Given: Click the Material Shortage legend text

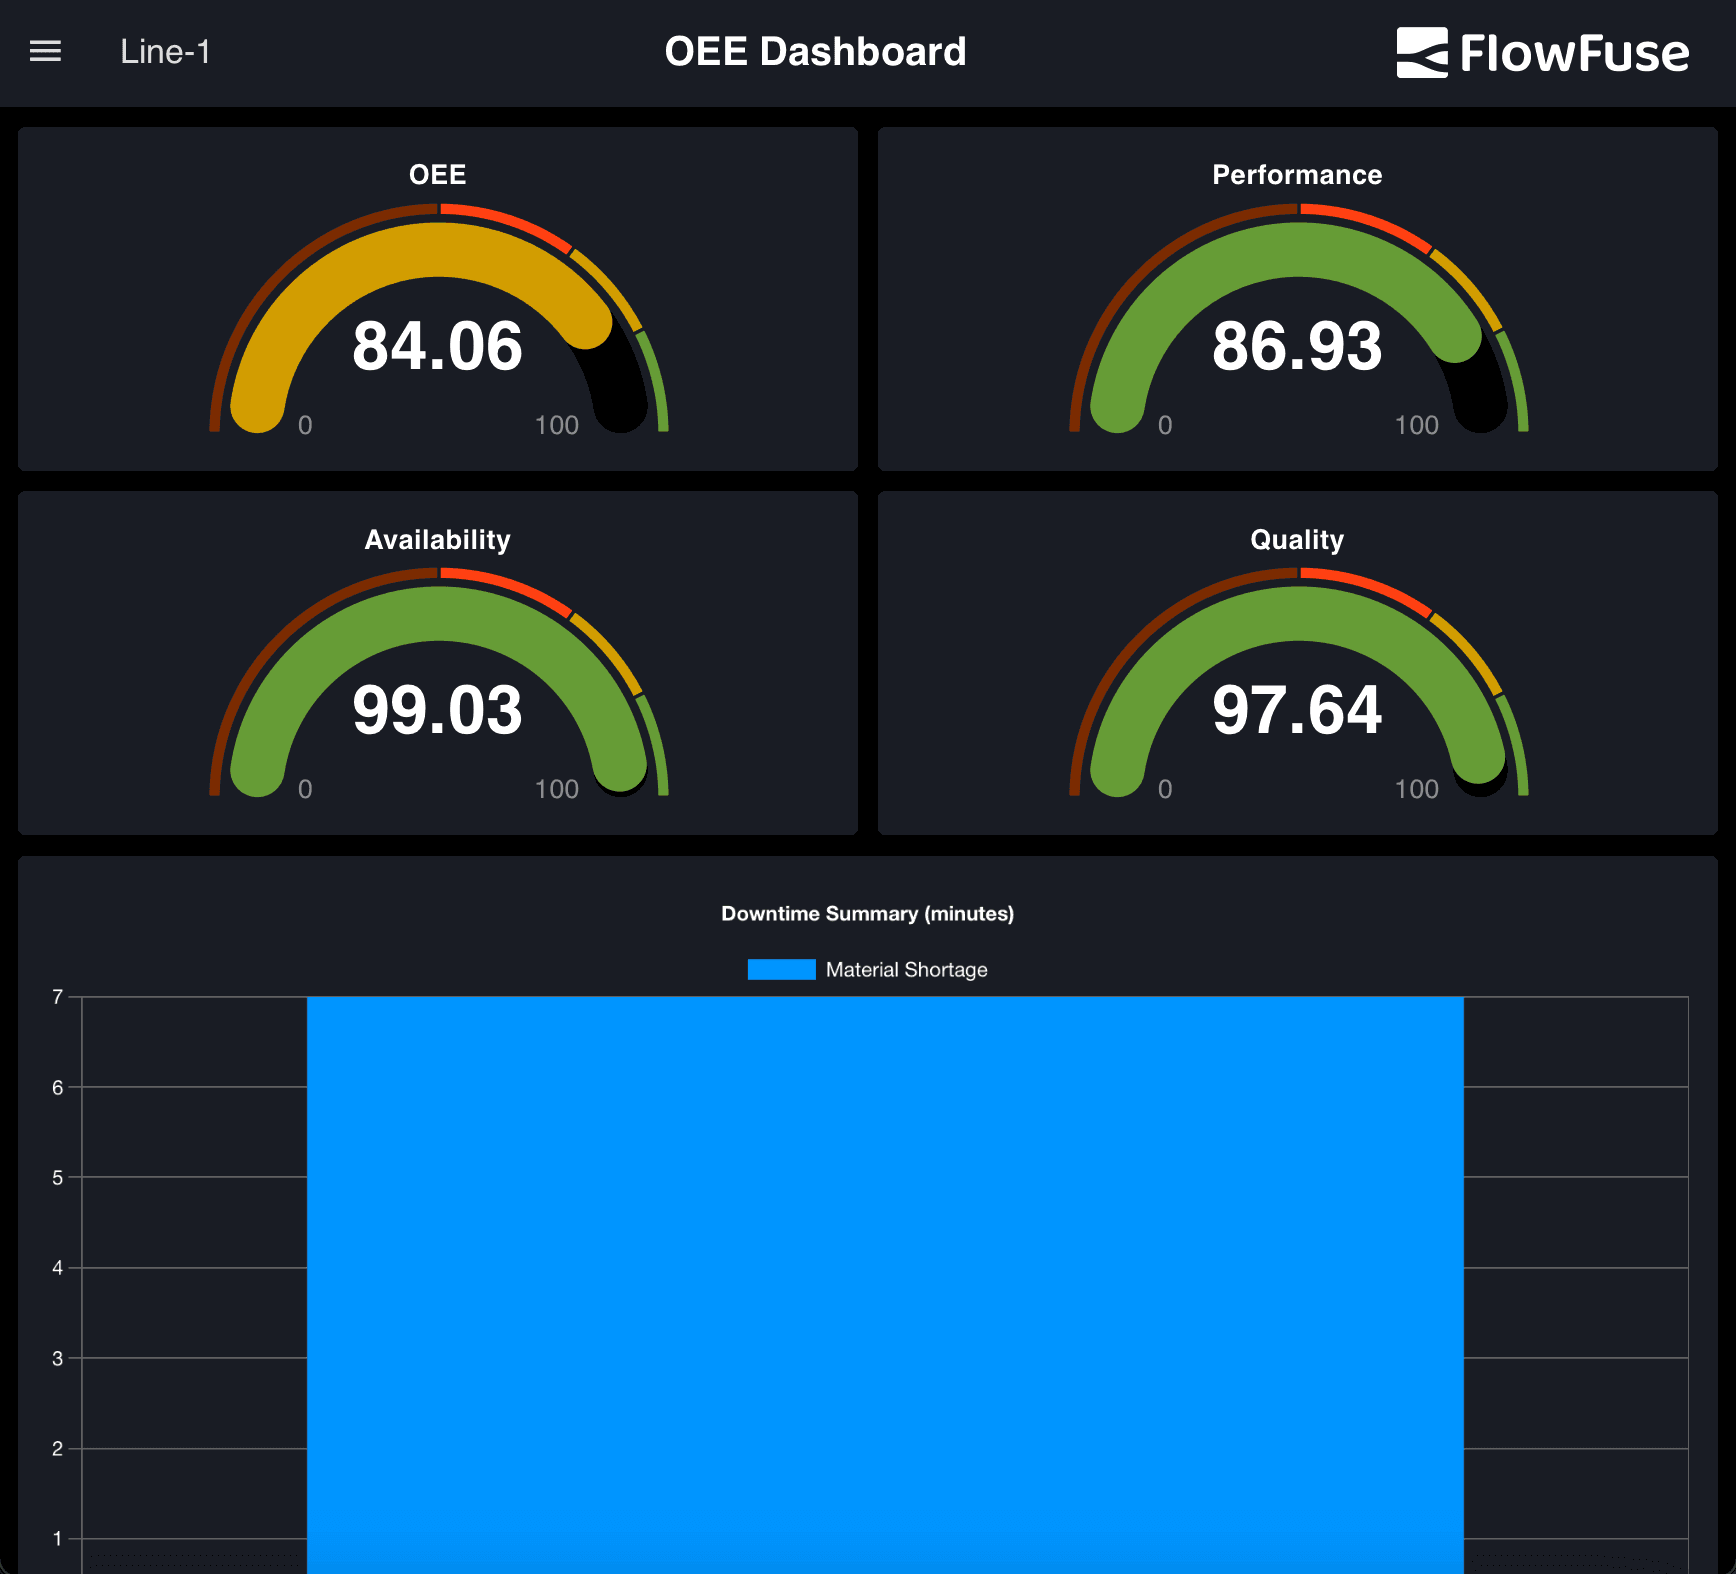Looking at the screenshot, I should [x=905, y=969].
